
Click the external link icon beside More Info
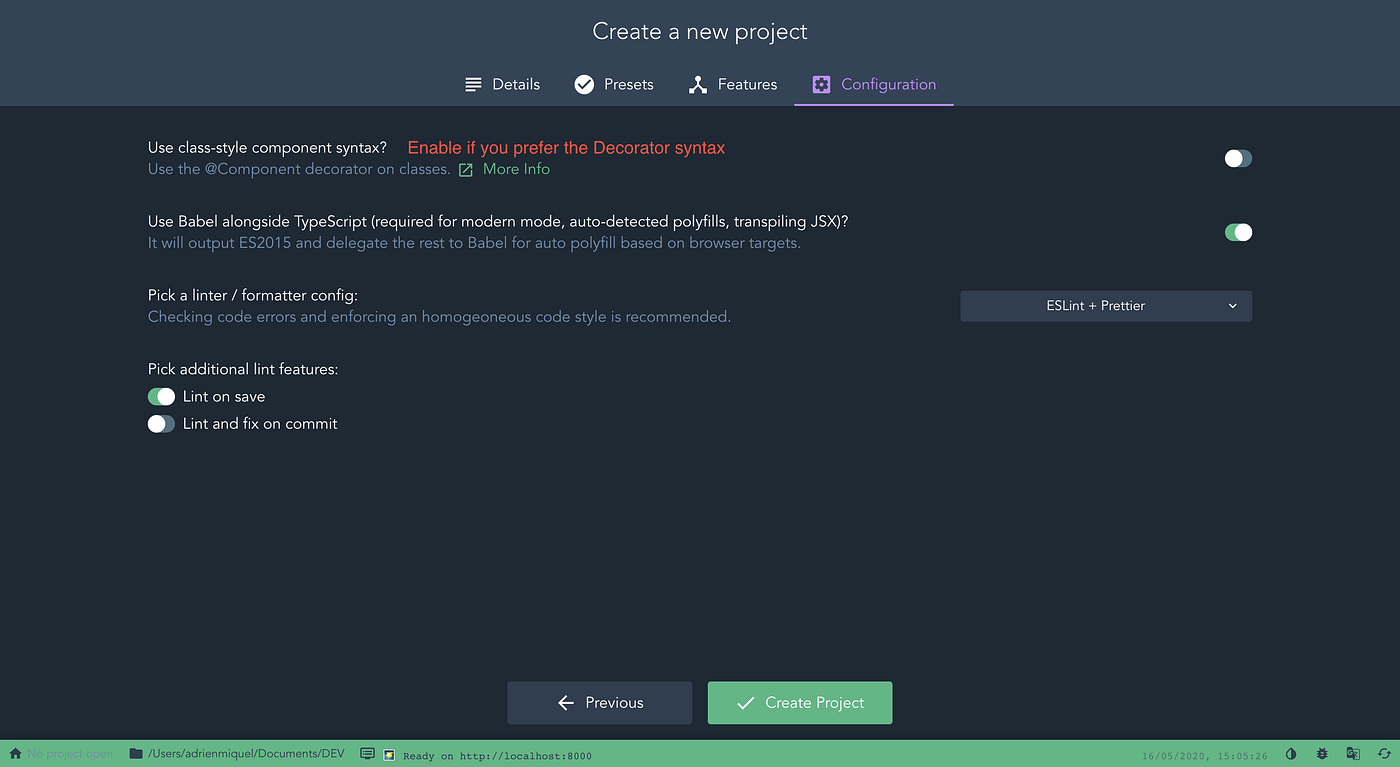pyautogui.click(x=466, y=169)
